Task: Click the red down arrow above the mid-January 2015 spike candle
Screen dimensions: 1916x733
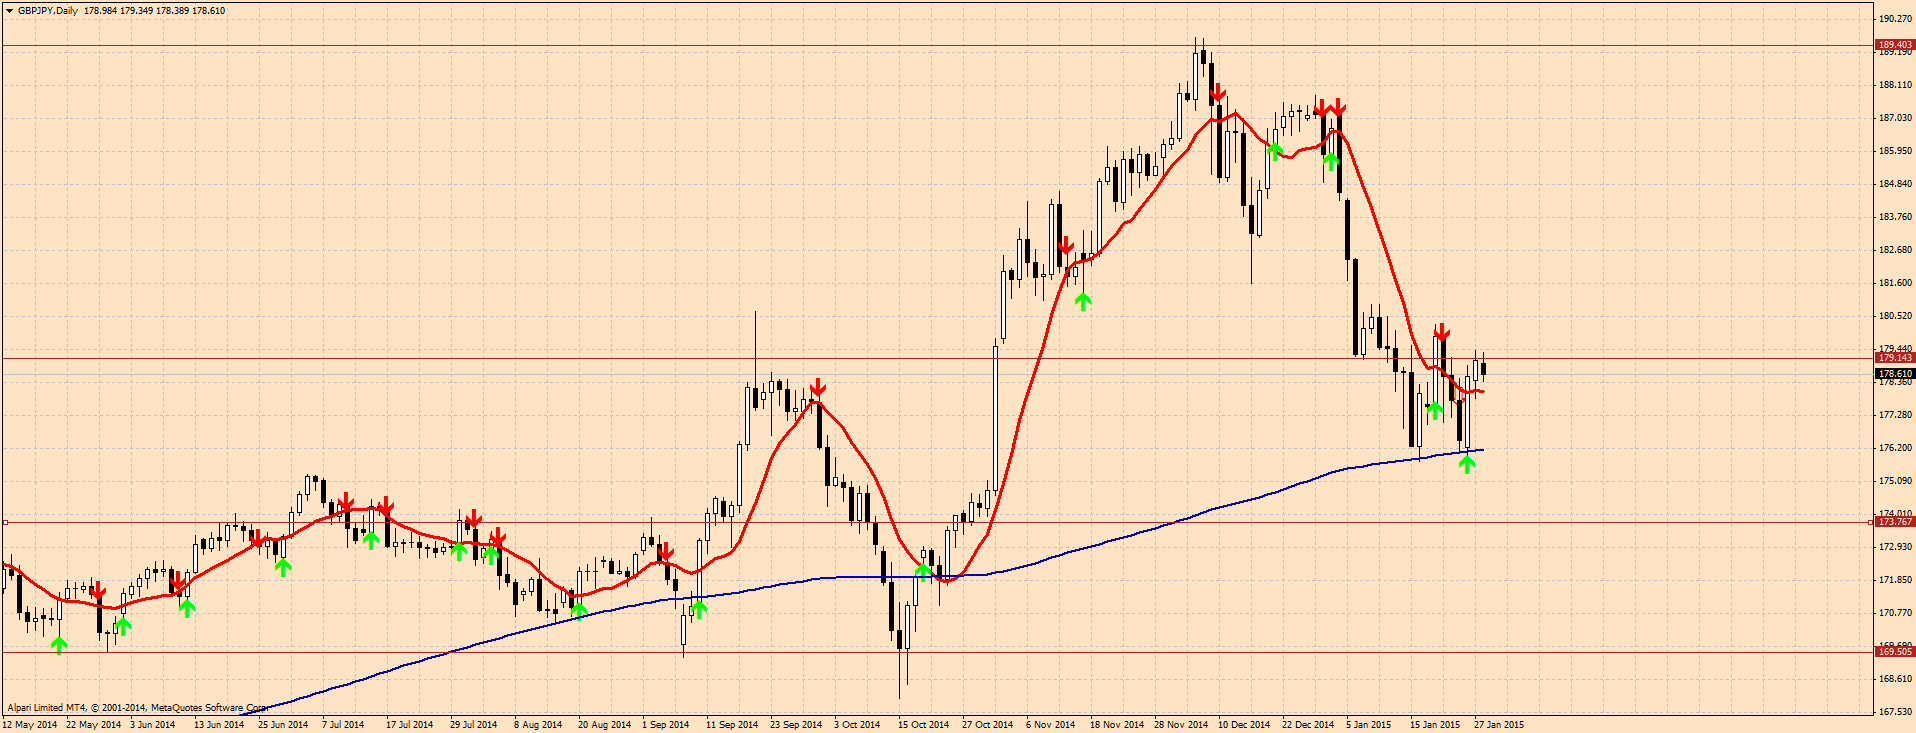Action: pyautogui.click(x=1441, y=331)
